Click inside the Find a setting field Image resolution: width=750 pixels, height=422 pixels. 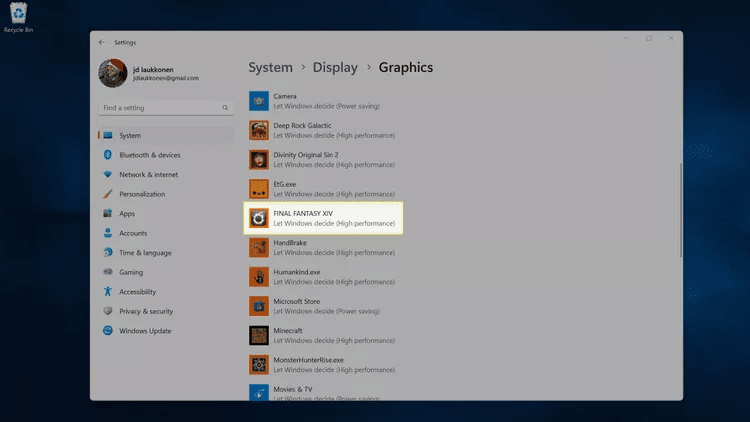[166, 108]
